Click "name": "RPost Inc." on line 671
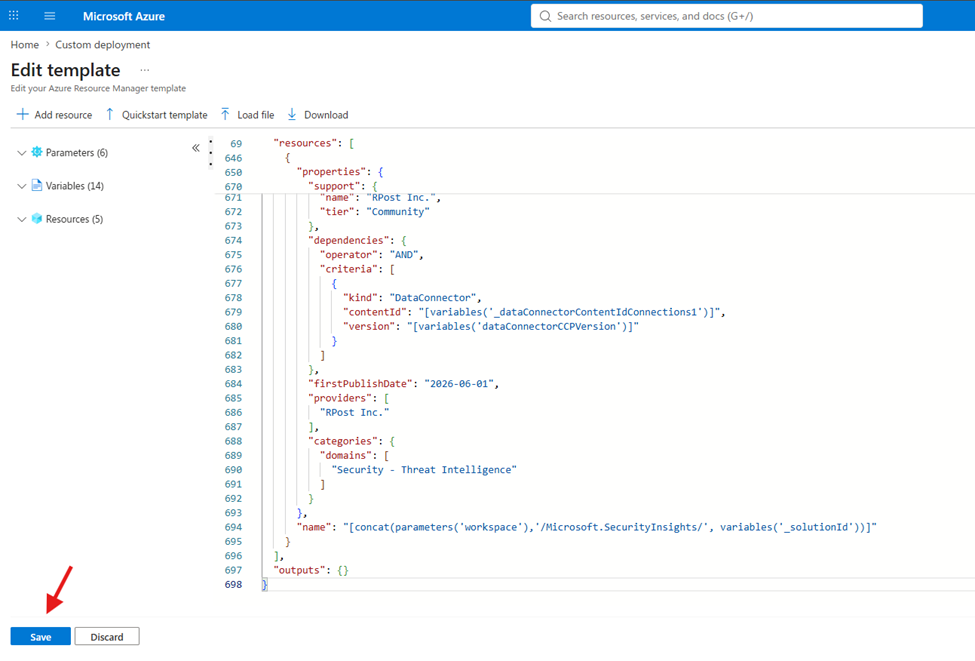This screenshot has width=975, height=661. click(380, 198)
